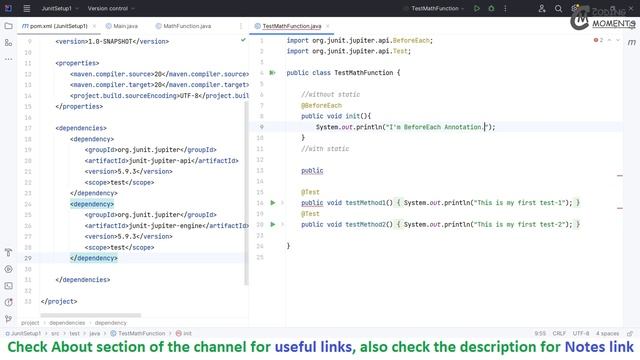Viewport: 640px width, 360px height.
Task: Close the pom.xml tab
Action: 94,26
